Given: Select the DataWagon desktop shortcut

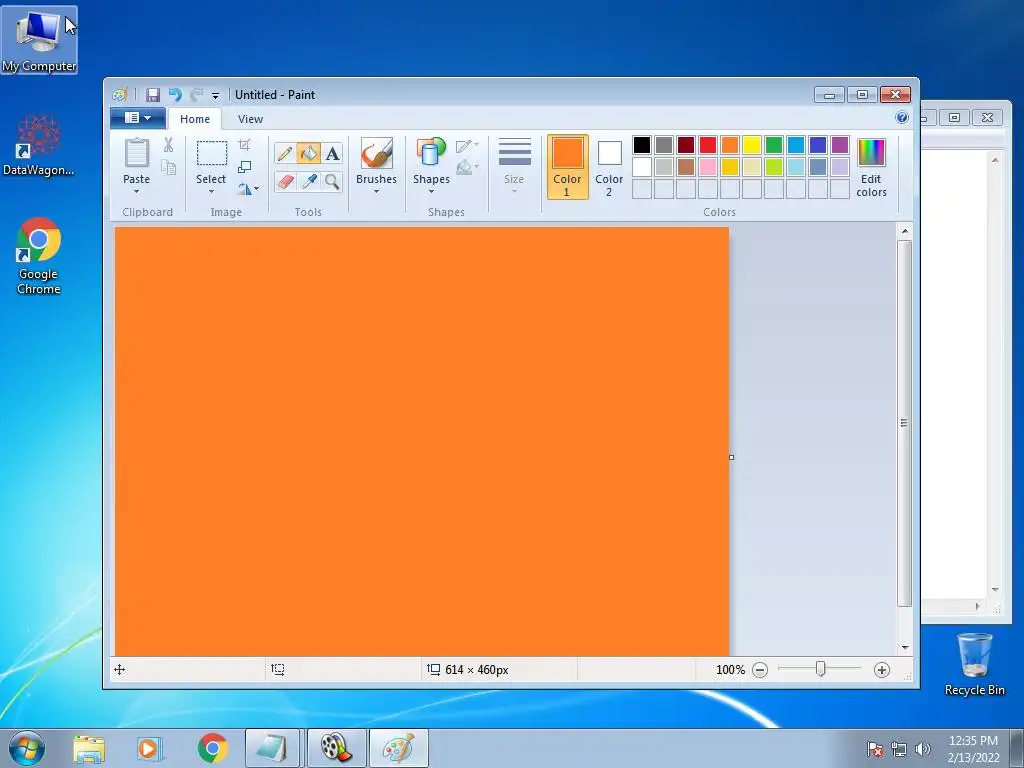Looking at the screenshot, I should 39,145.
